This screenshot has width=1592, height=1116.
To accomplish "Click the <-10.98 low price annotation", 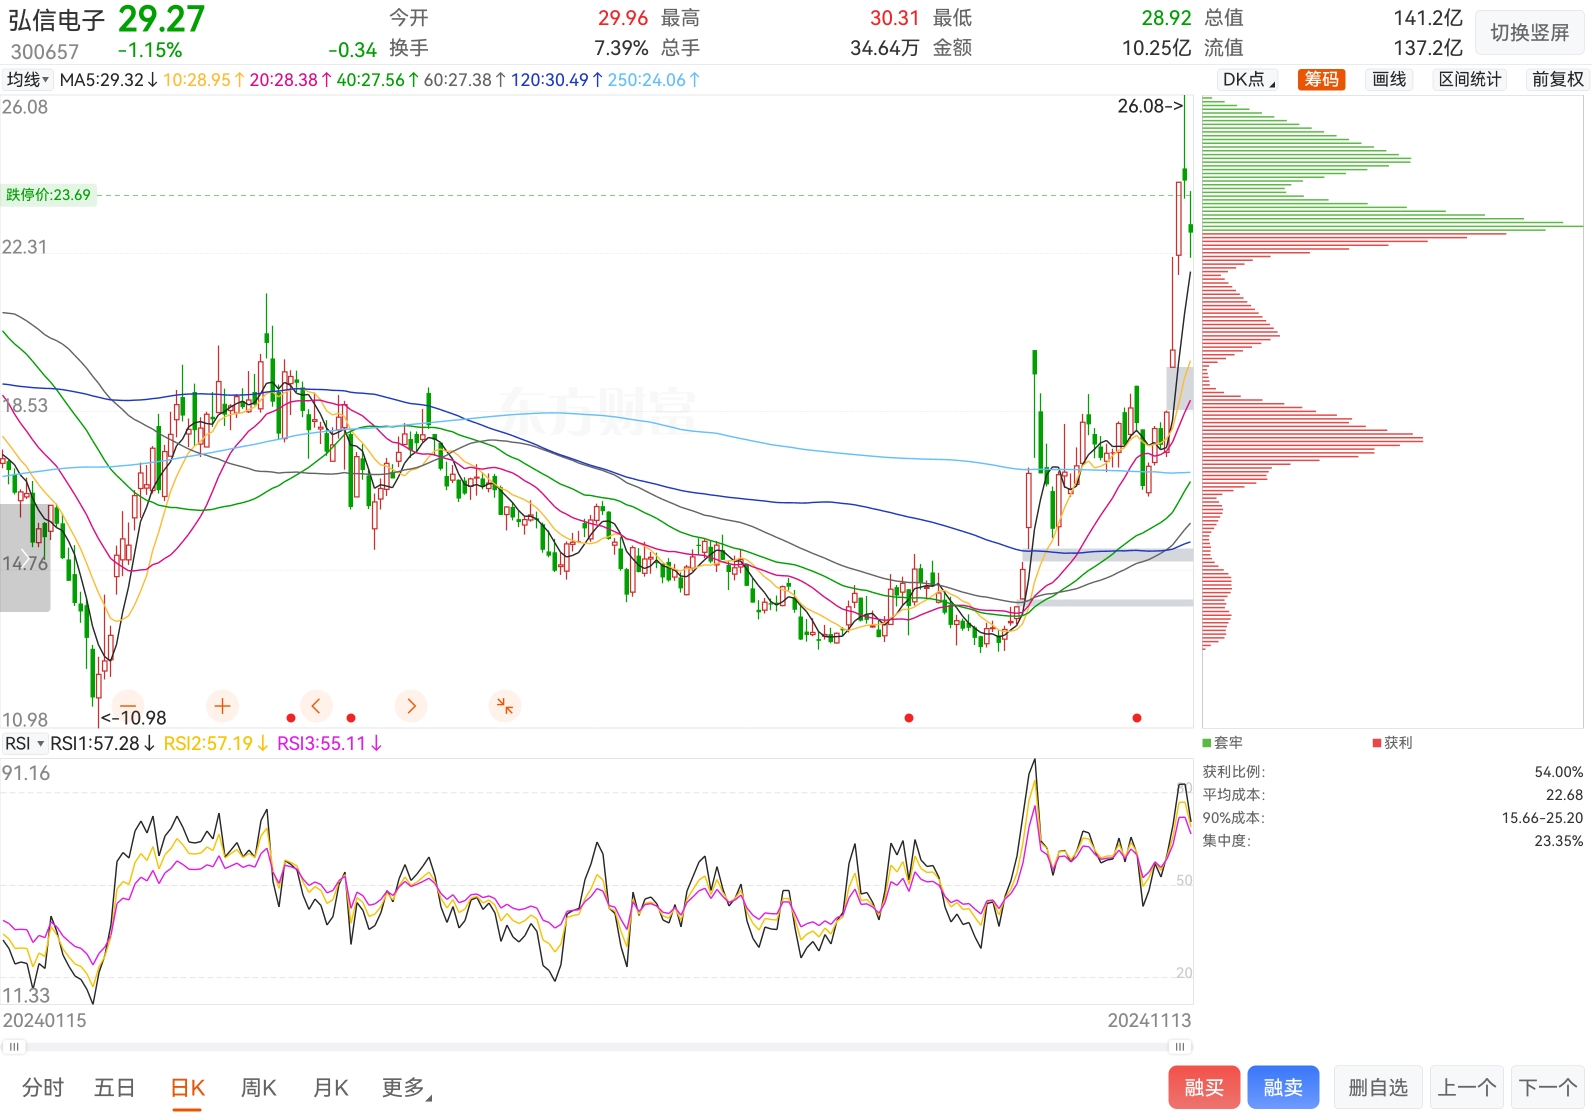I will [134, 718].
